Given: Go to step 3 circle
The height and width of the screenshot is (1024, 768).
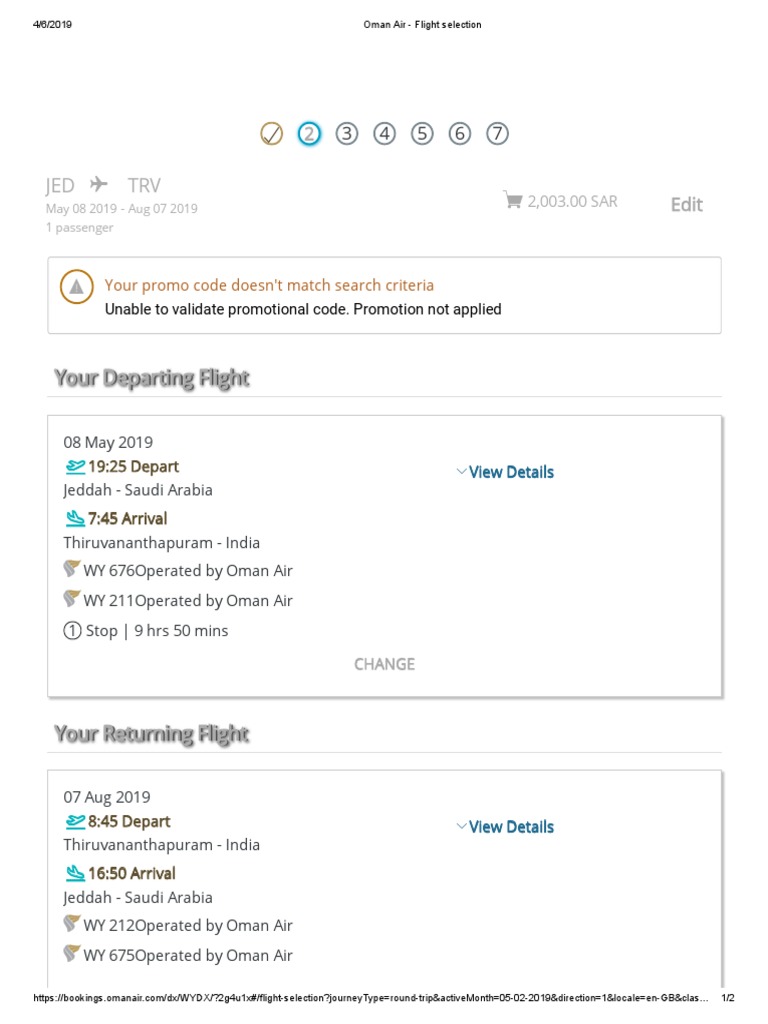Looking at the screenshot, I should click(347, 134).
